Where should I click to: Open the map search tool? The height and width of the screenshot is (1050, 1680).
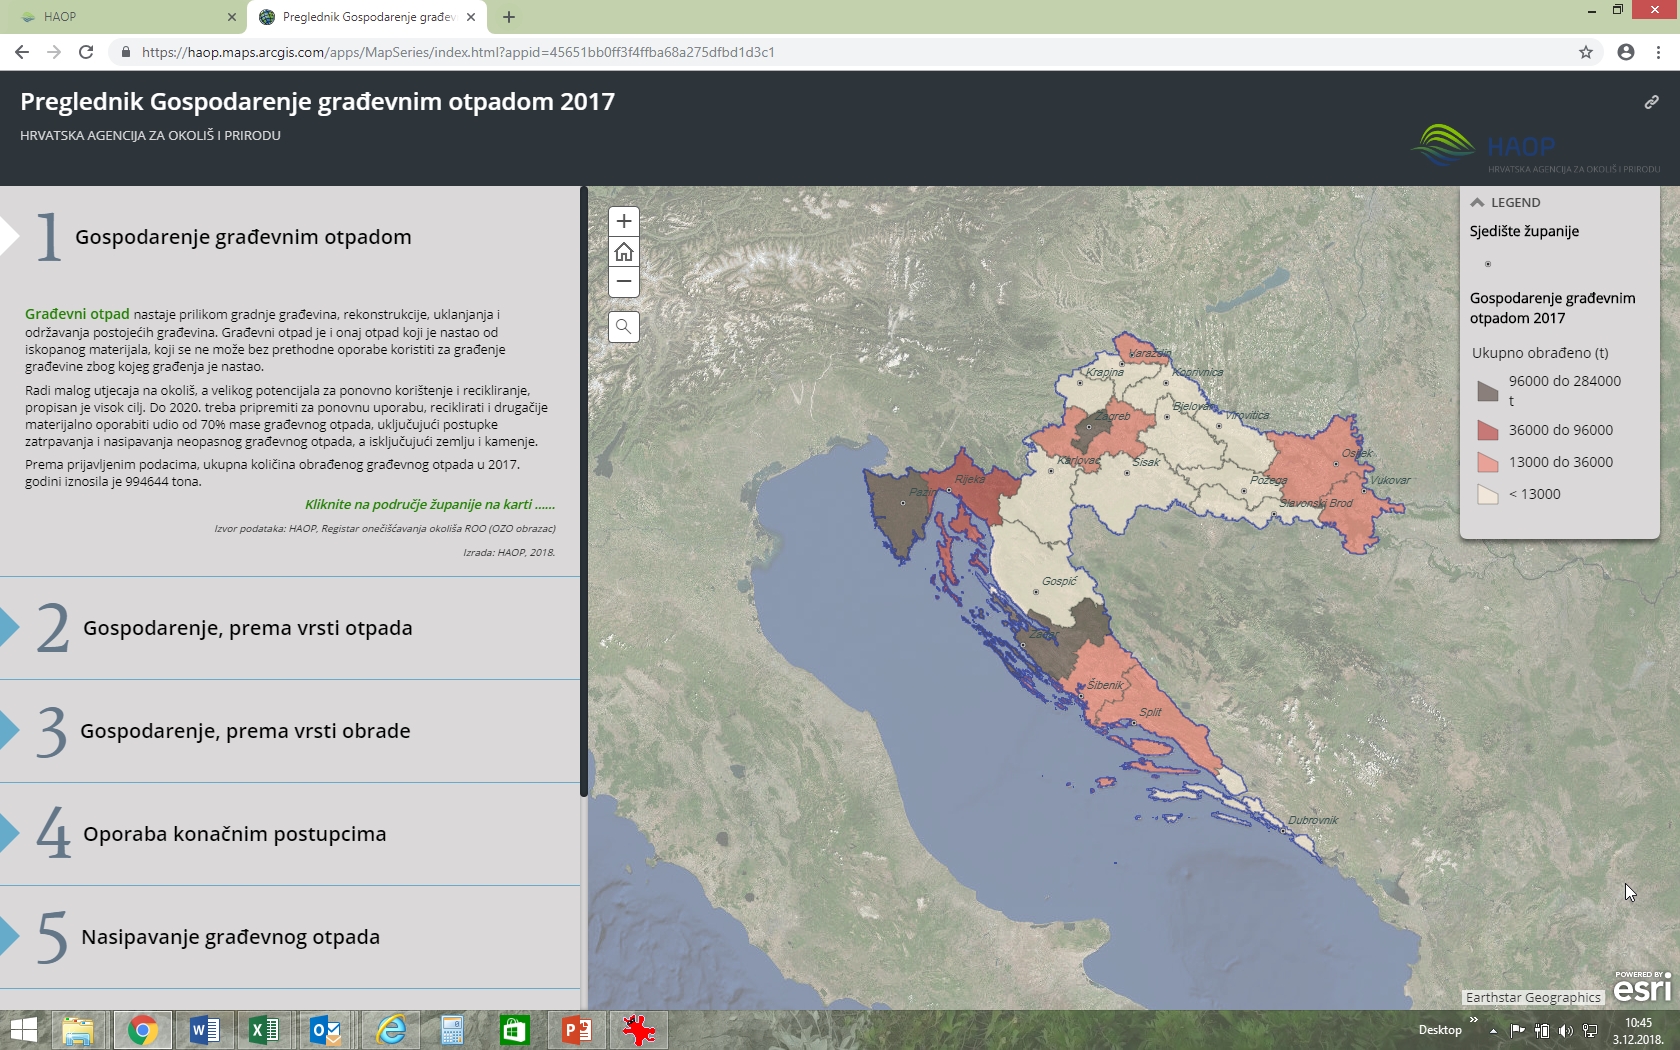pyautogui.click(x=623, y=327)
